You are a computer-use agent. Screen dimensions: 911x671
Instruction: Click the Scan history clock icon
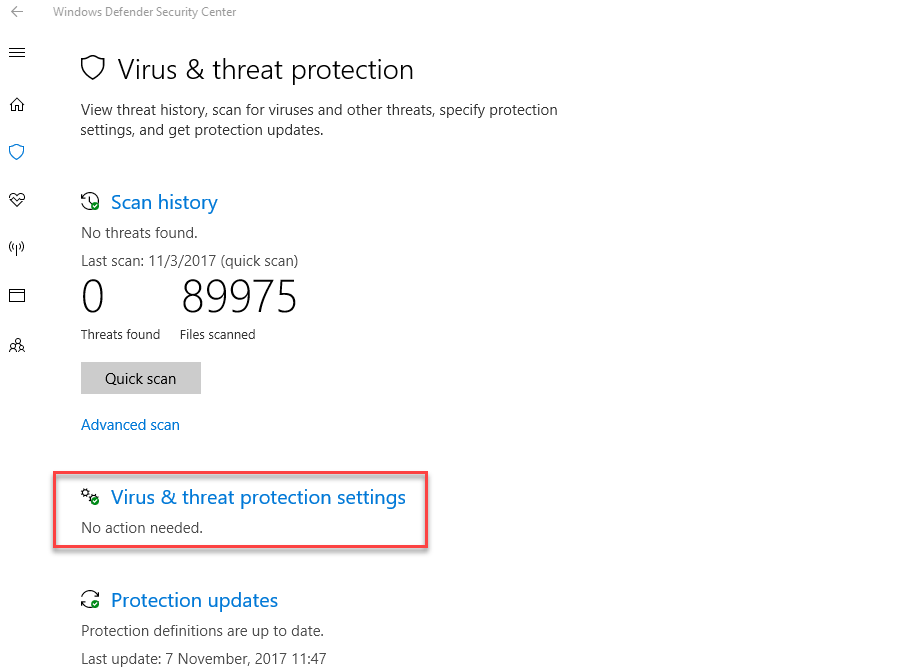click(90, 202)
